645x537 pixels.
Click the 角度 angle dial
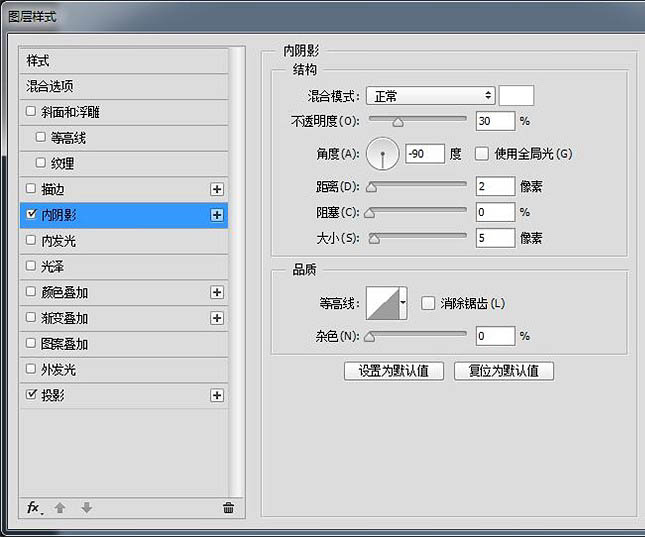(382, 154)
